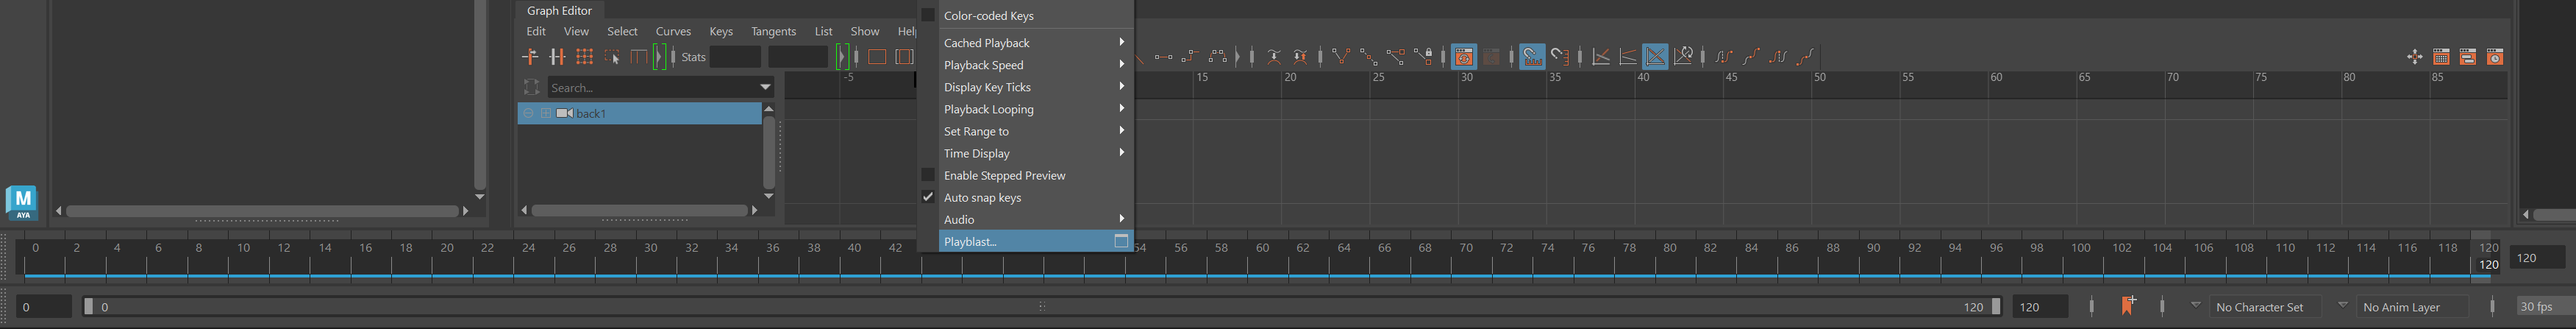Screen dimensions: 2576x329
Task: Toggle Color-coded Keys checkbox
Action: coord(928,15)
